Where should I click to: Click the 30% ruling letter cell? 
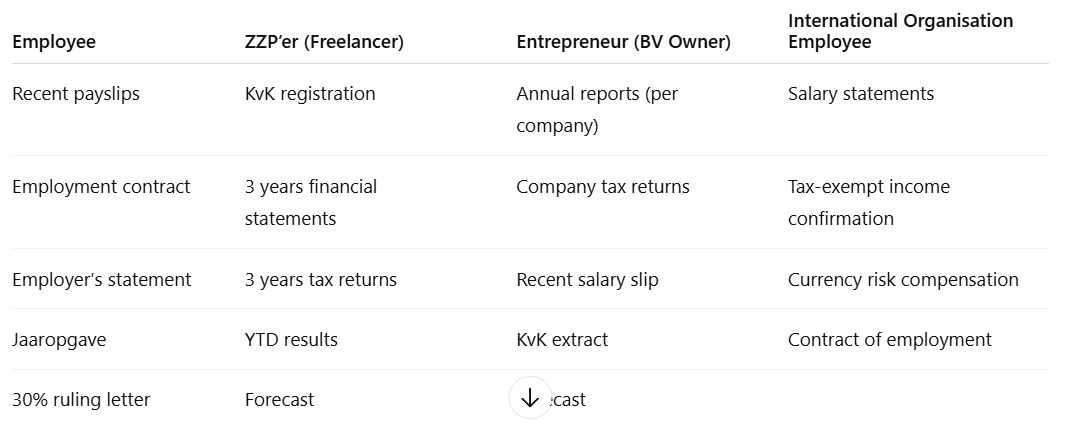81,400
